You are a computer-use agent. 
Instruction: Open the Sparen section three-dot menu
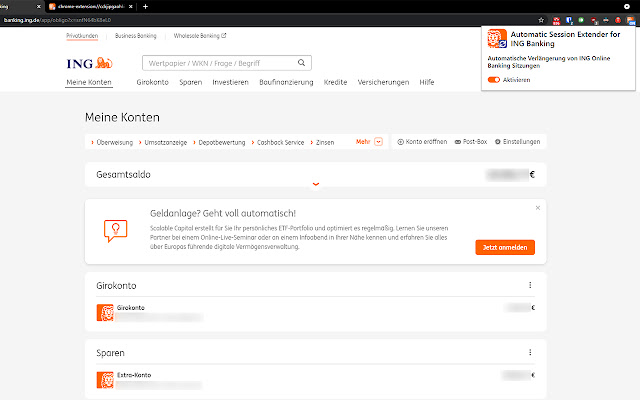[x=530, y=352]
